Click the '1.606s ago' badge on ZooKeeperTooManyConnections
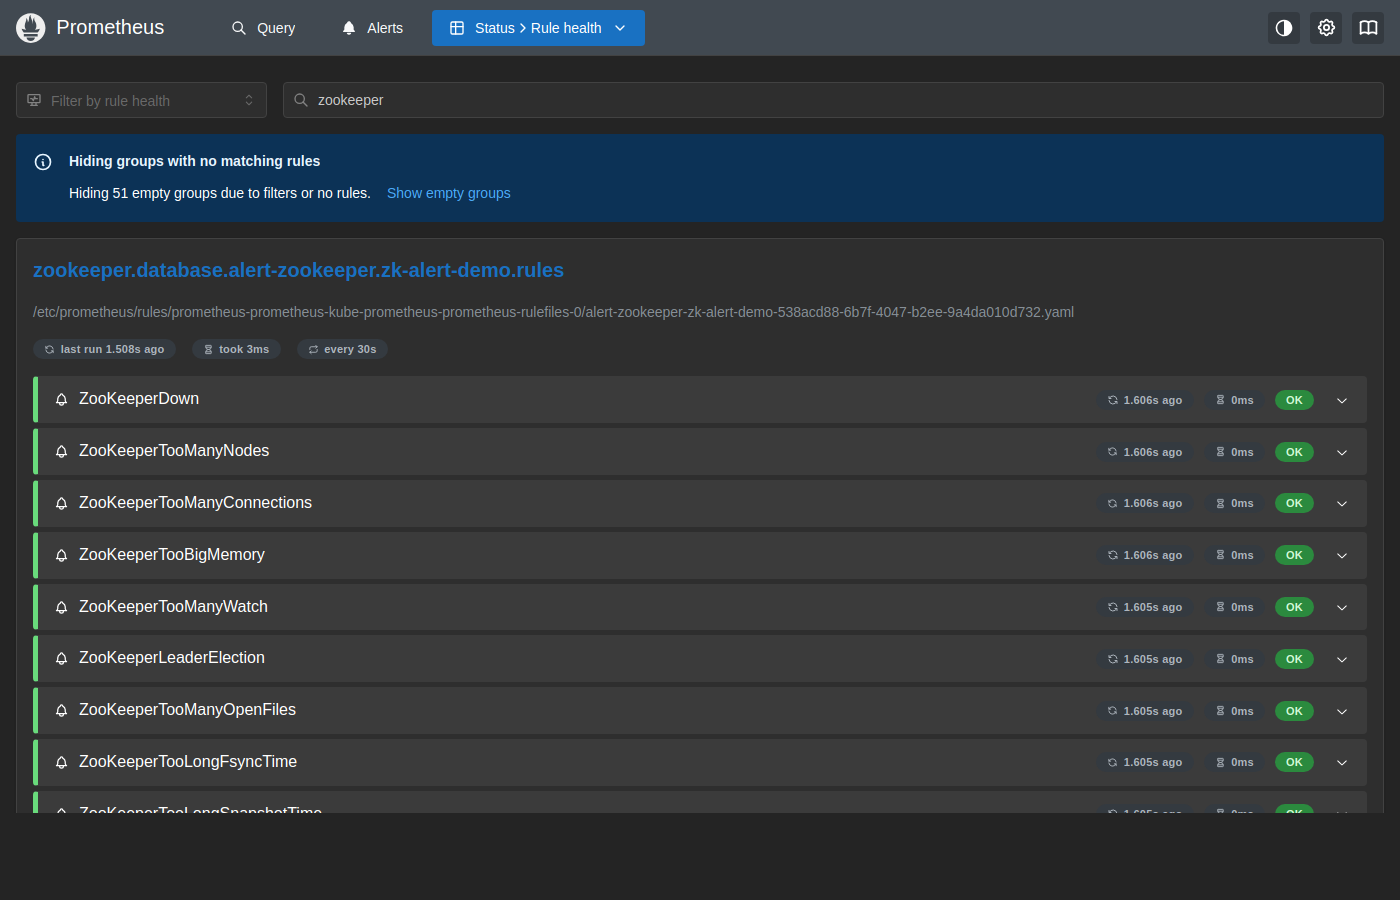Screen dimensions: 1400x900 point(1145,503)
